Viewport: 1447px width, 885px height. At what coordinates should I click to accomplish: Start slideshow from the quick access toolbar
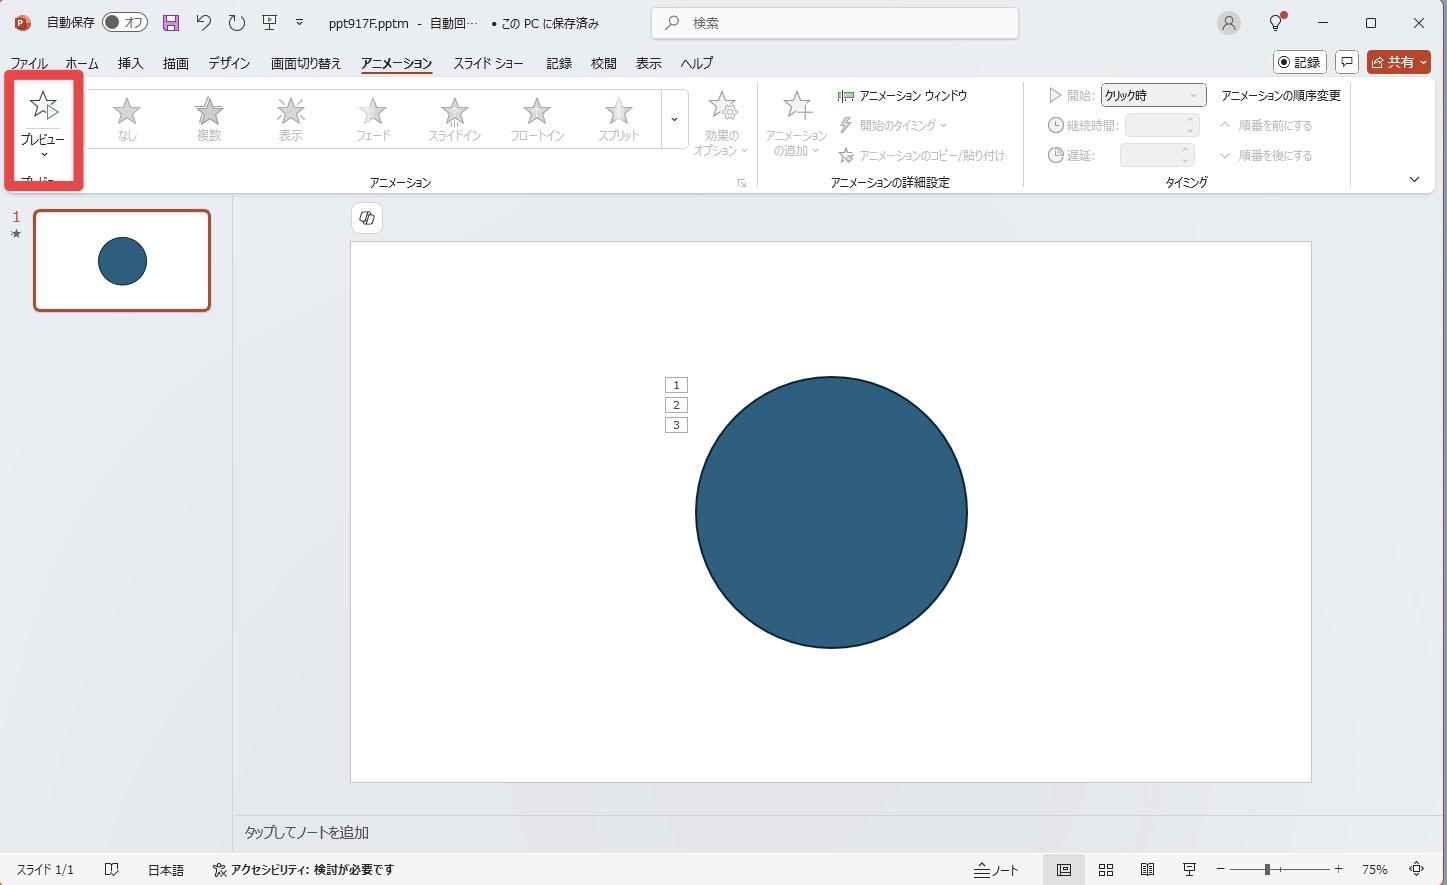point(269,22)
